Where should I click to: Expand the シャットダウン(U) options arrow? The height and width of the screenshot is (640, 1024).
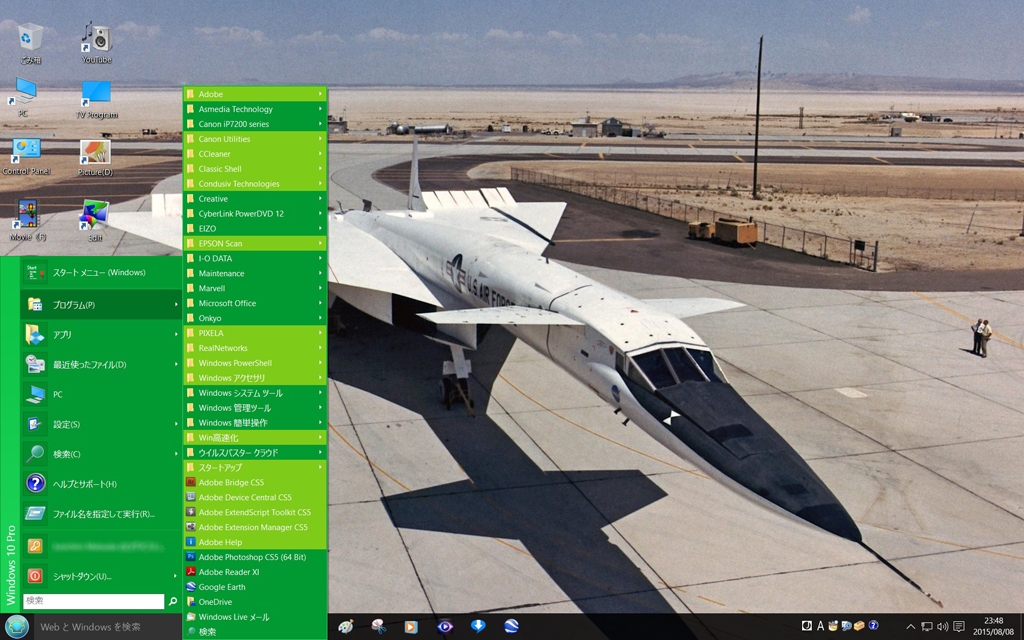[175, 576]
